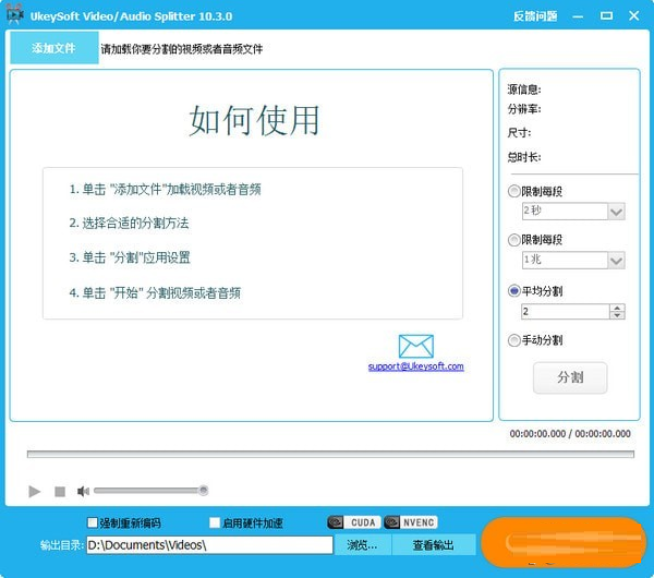Select the 平均分割 radio button

[514, 291]
